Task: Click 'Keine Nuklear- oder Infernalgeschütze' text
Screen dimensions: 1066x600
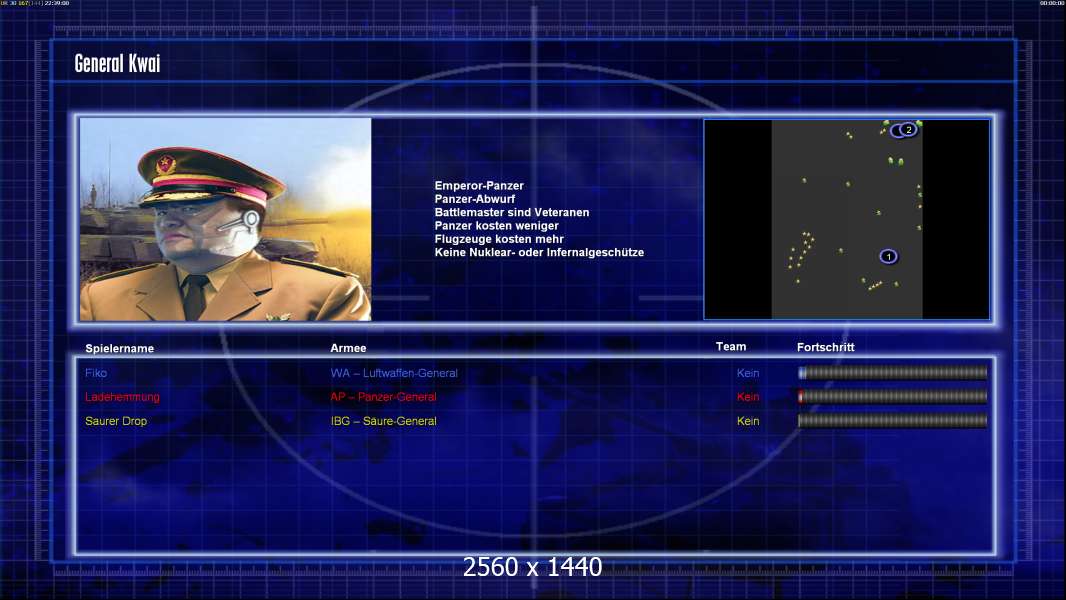Action: [x=539, y=252]
